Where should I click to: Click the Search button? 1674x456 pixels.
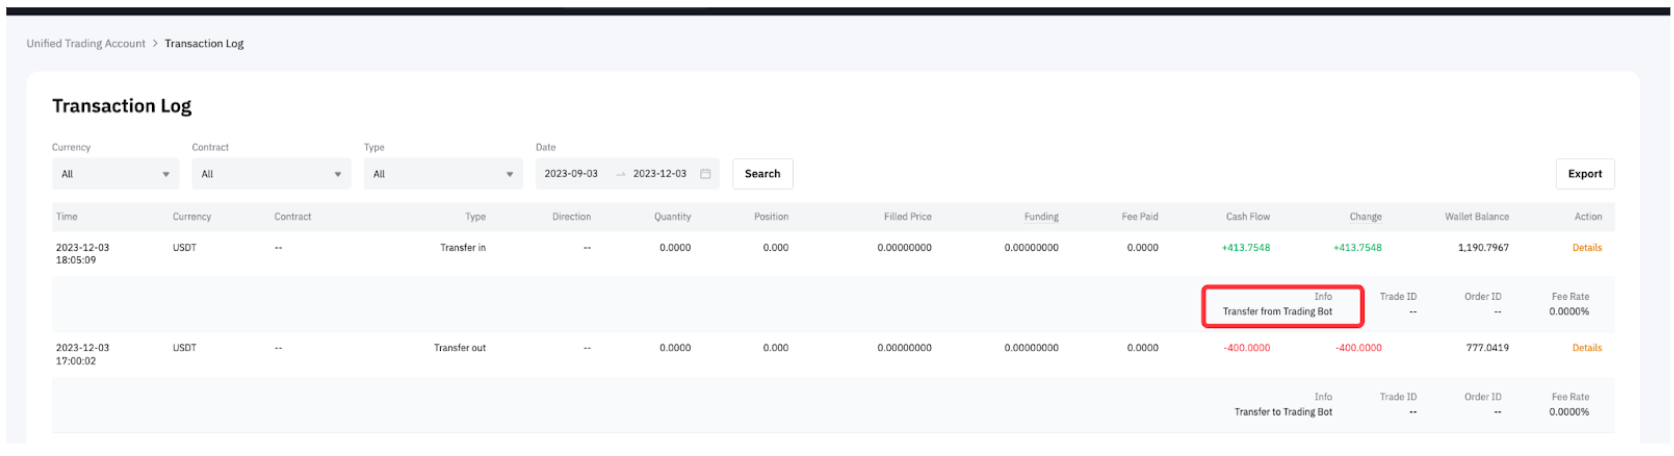(762, 174)
